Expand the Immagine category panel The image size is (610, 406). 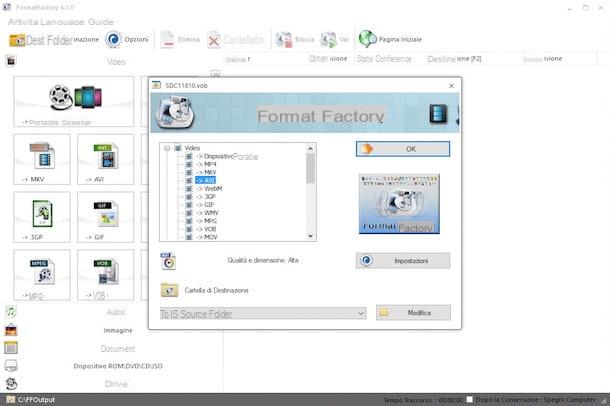[x=118, y=330]
